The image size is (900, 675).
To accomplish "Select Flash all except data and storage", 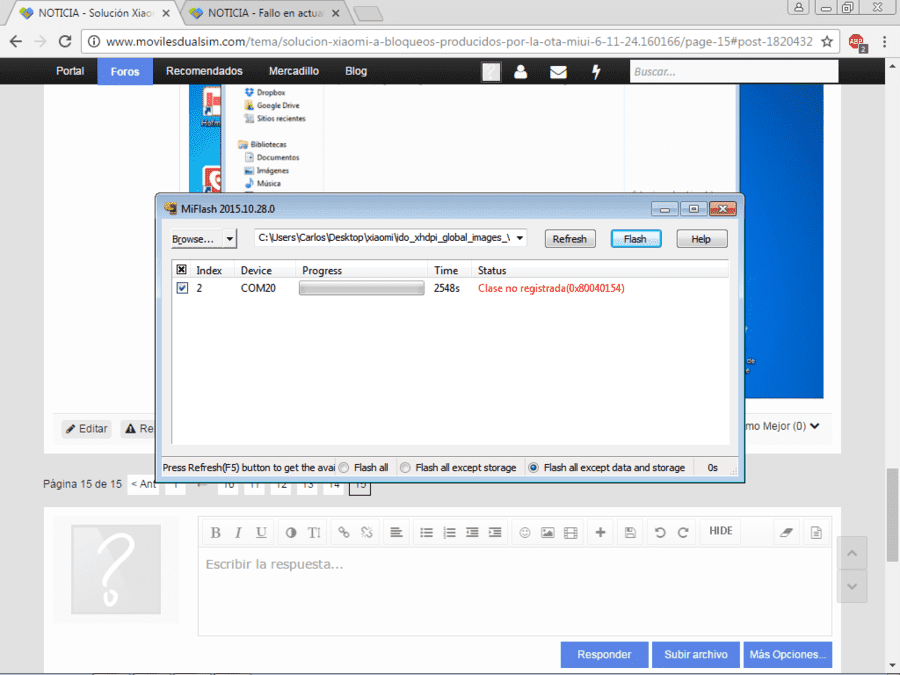I will point(533,468).
